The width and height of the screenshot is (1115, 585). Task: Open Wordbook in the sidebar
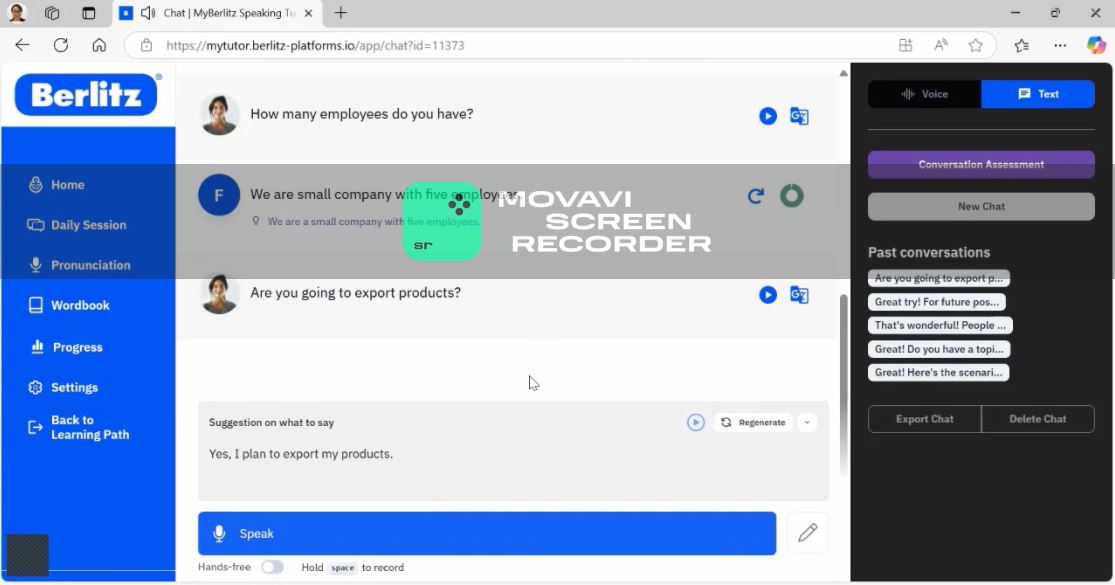pos(69,306)
